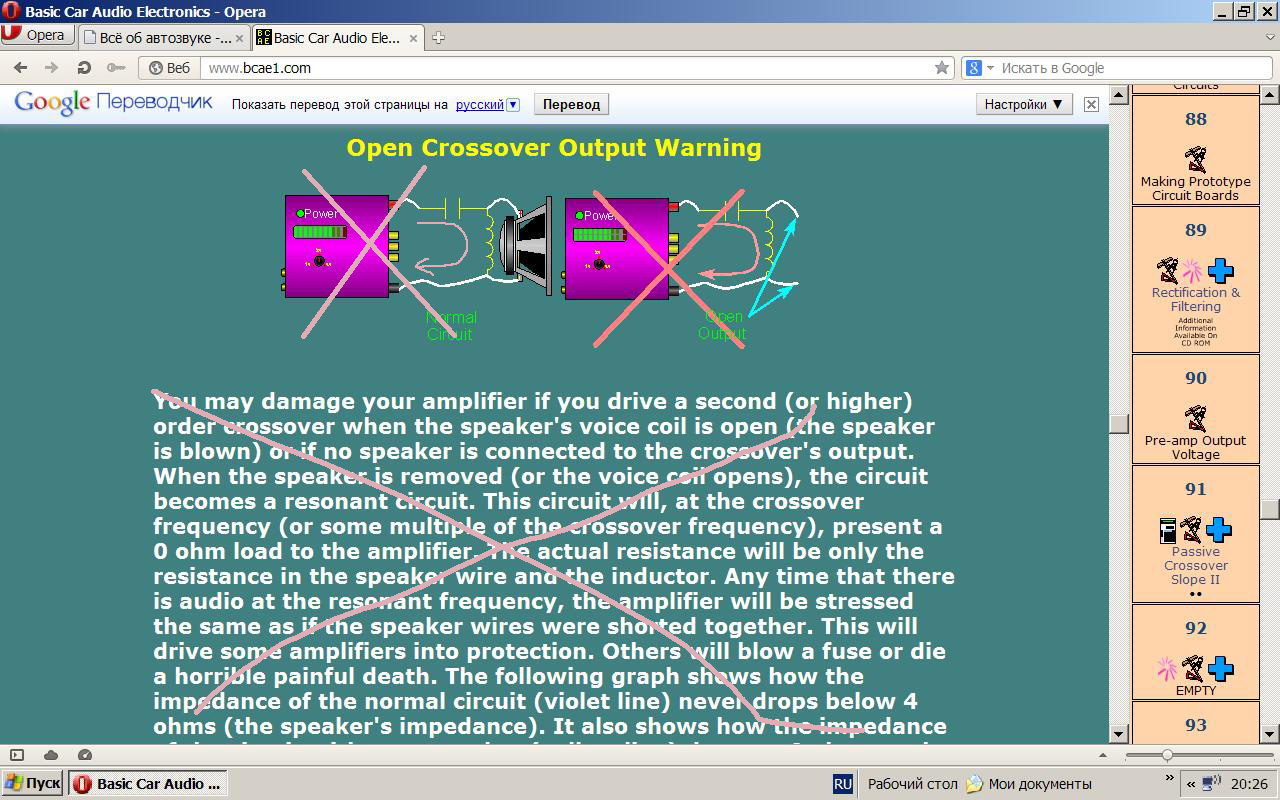Switch to the Всё об автозвуке tab
1280x800 pixels.
pos(157,38)
